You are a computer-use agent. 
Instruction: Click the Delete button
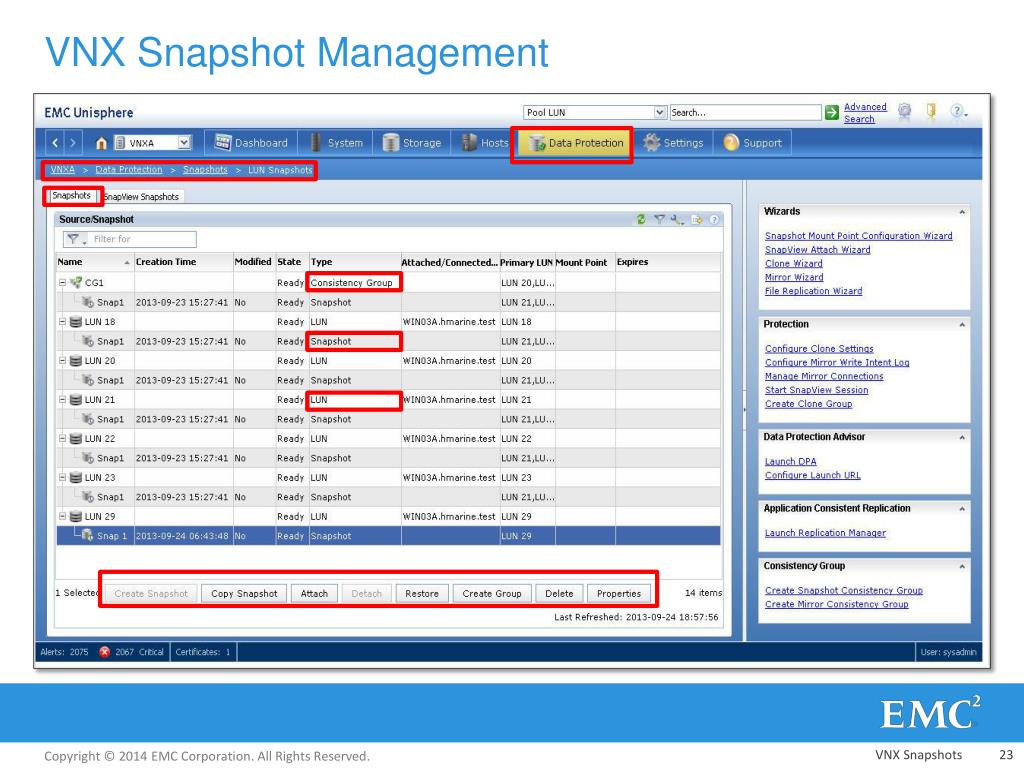click(x=559, y=594)
